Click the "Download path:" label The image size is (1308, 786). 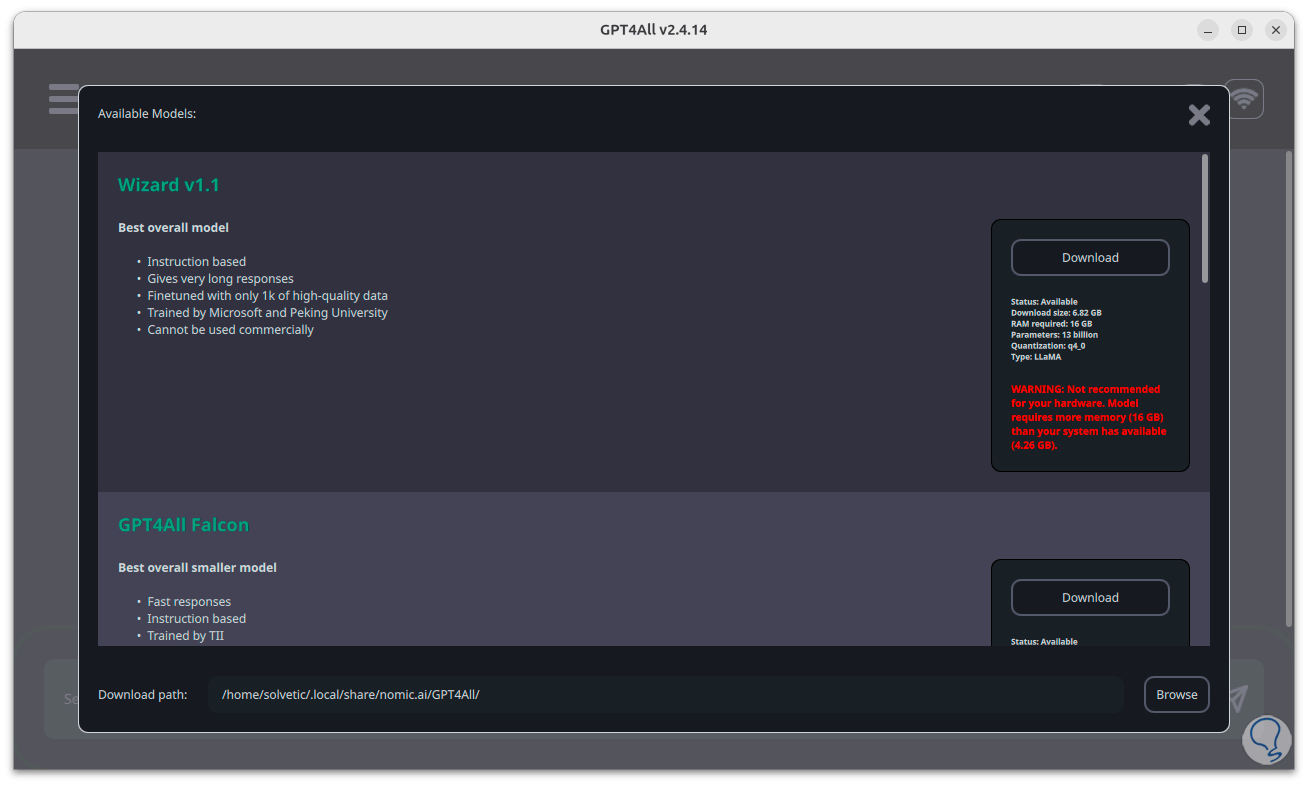pos(143,695)
